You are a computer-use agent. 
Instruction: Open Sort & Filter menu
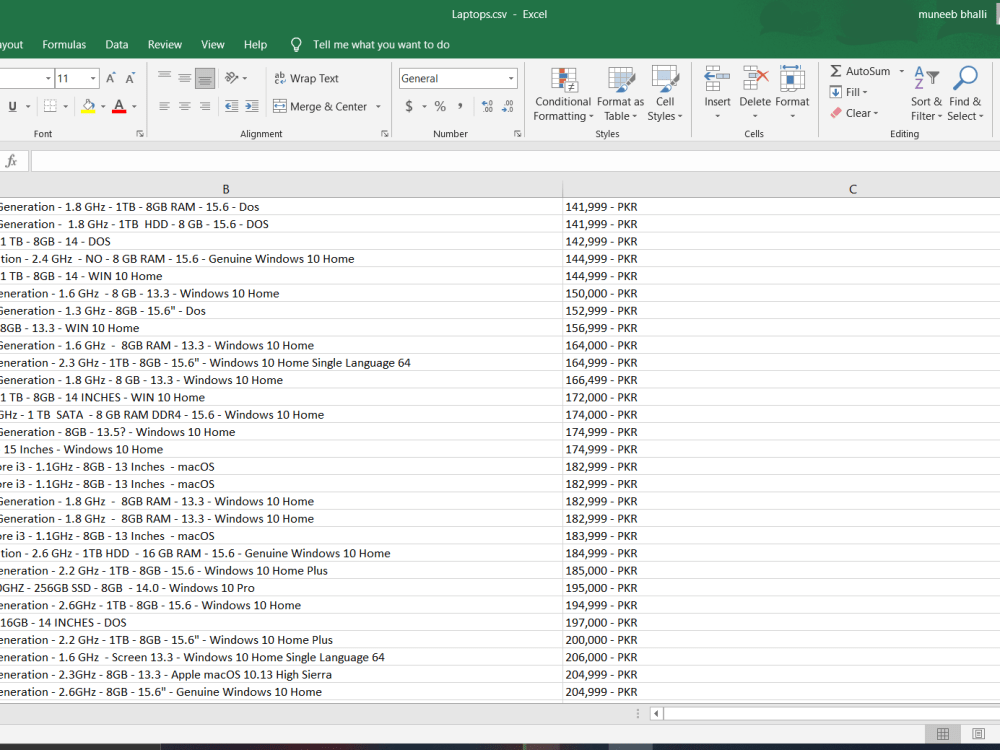coord(926,93)
